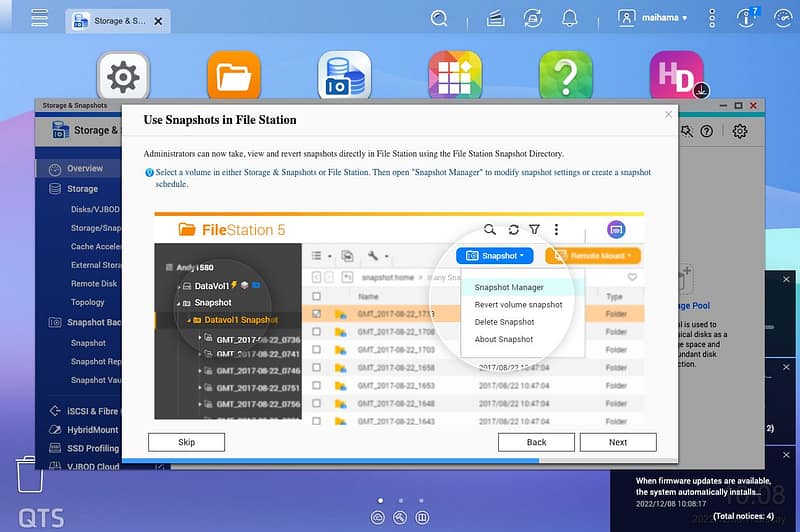
Task: Open the Storage/Snapshots sidebar item
Action: click(x=95, y=228)
